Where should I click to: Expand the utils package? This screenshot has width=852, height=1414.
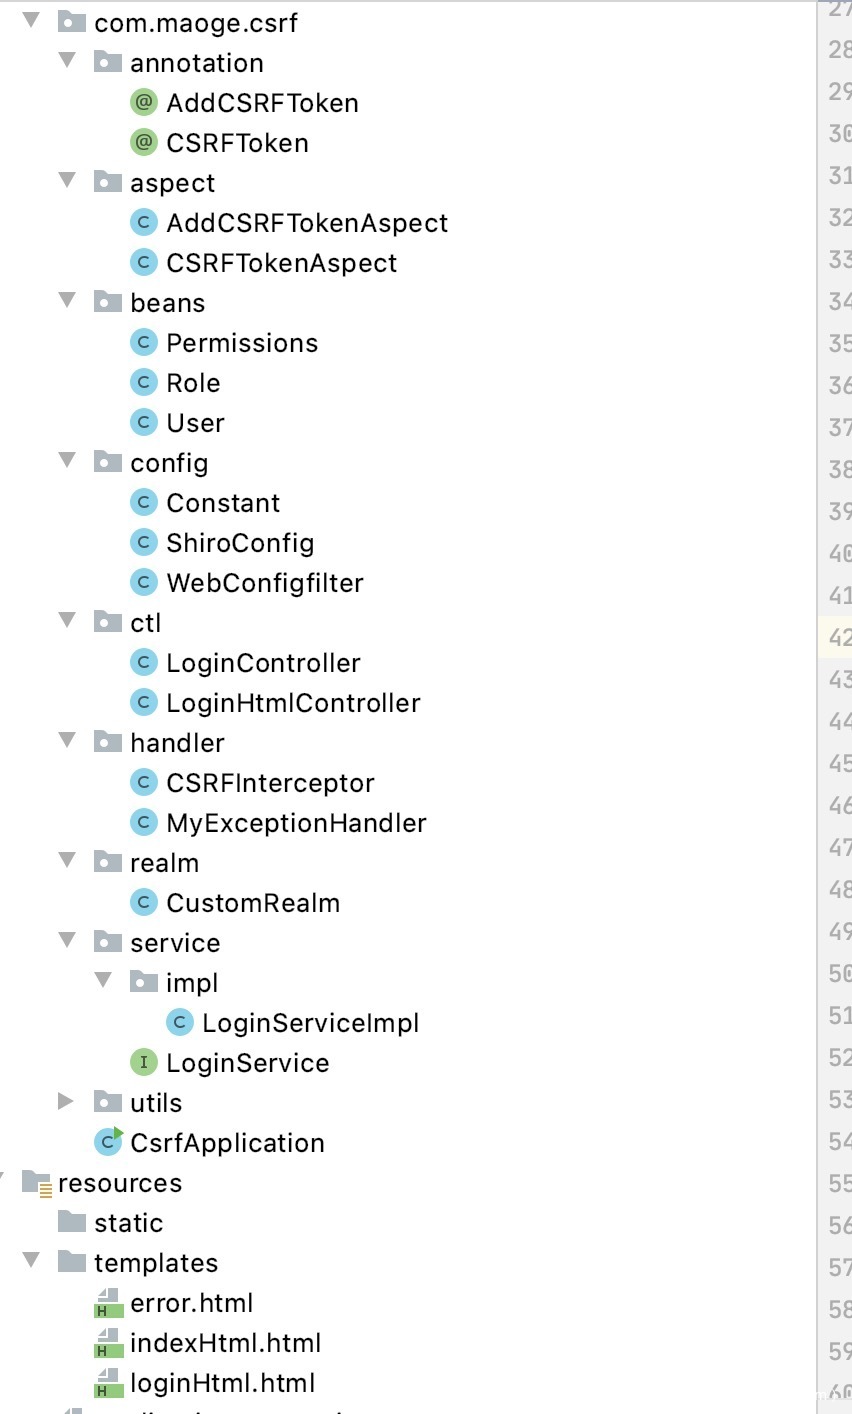point(67,1101)
